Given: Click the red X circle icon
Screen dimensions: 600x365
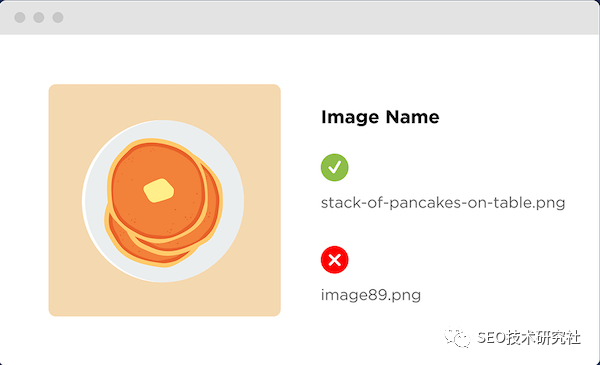Looking at the screenshot, I should tap(334, 260).
